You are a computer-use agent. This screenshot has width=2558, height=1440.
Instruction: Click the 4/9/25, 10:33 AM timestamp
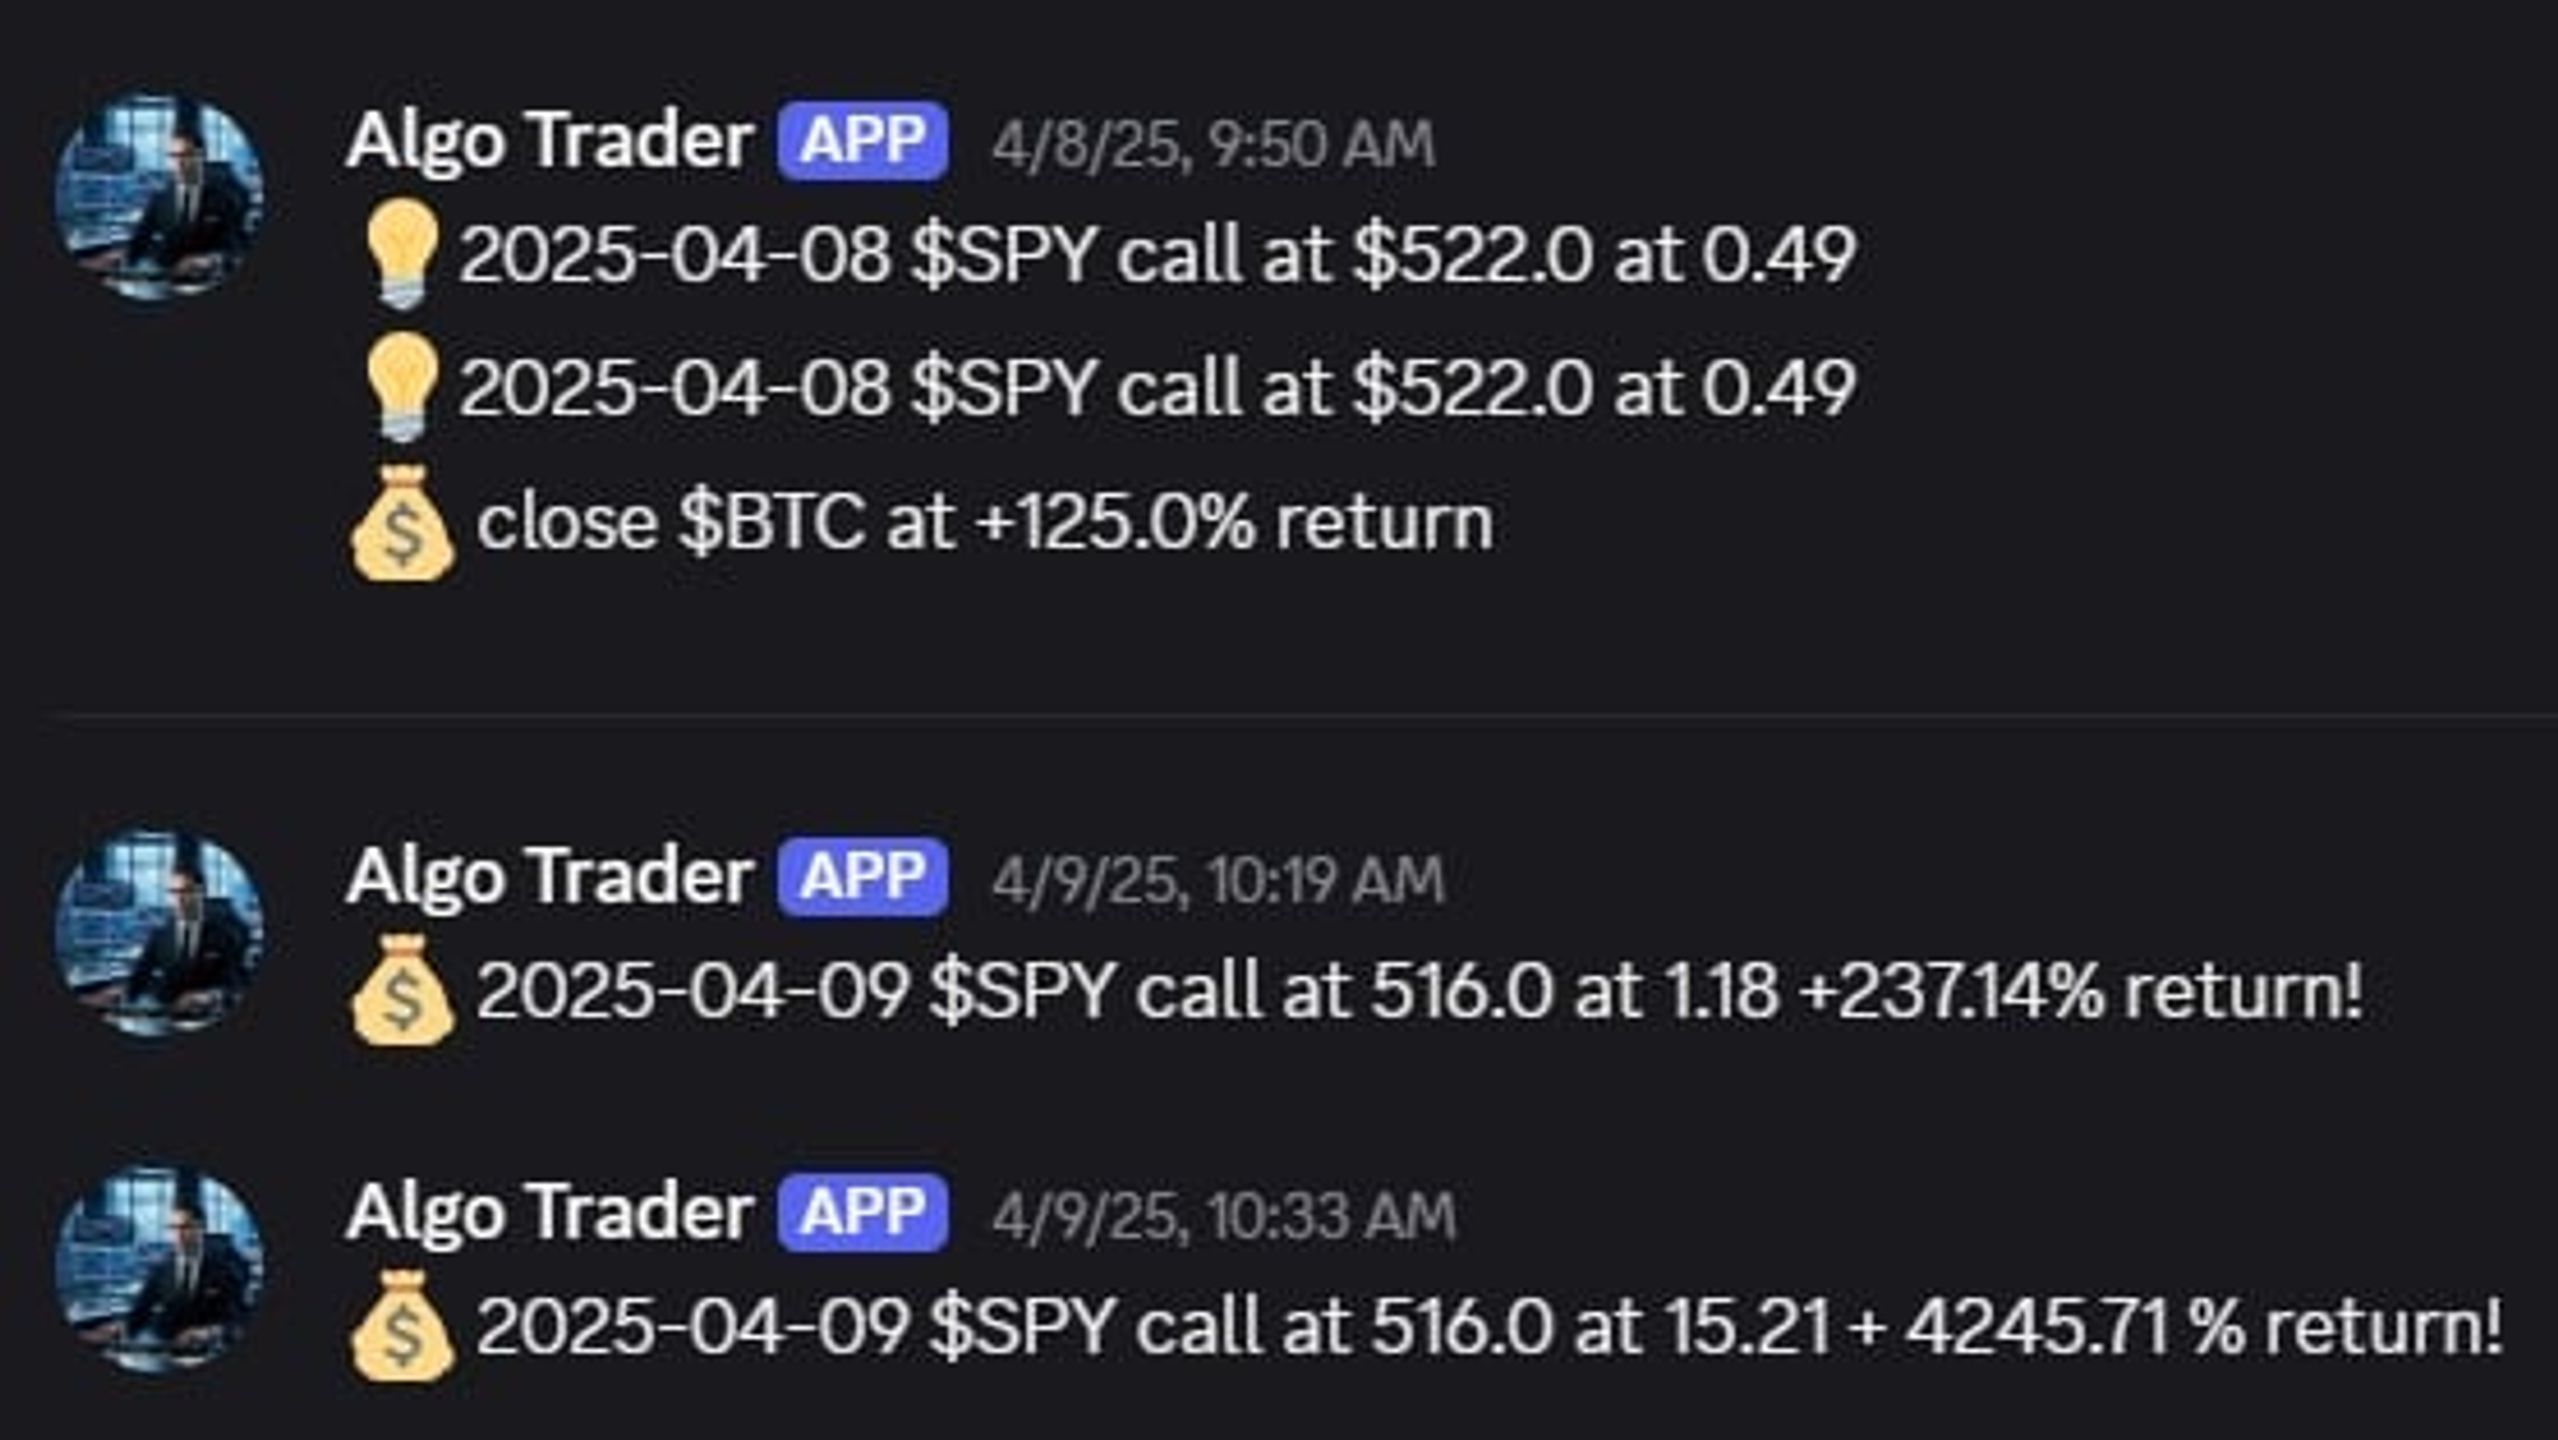[1223, 1216]
